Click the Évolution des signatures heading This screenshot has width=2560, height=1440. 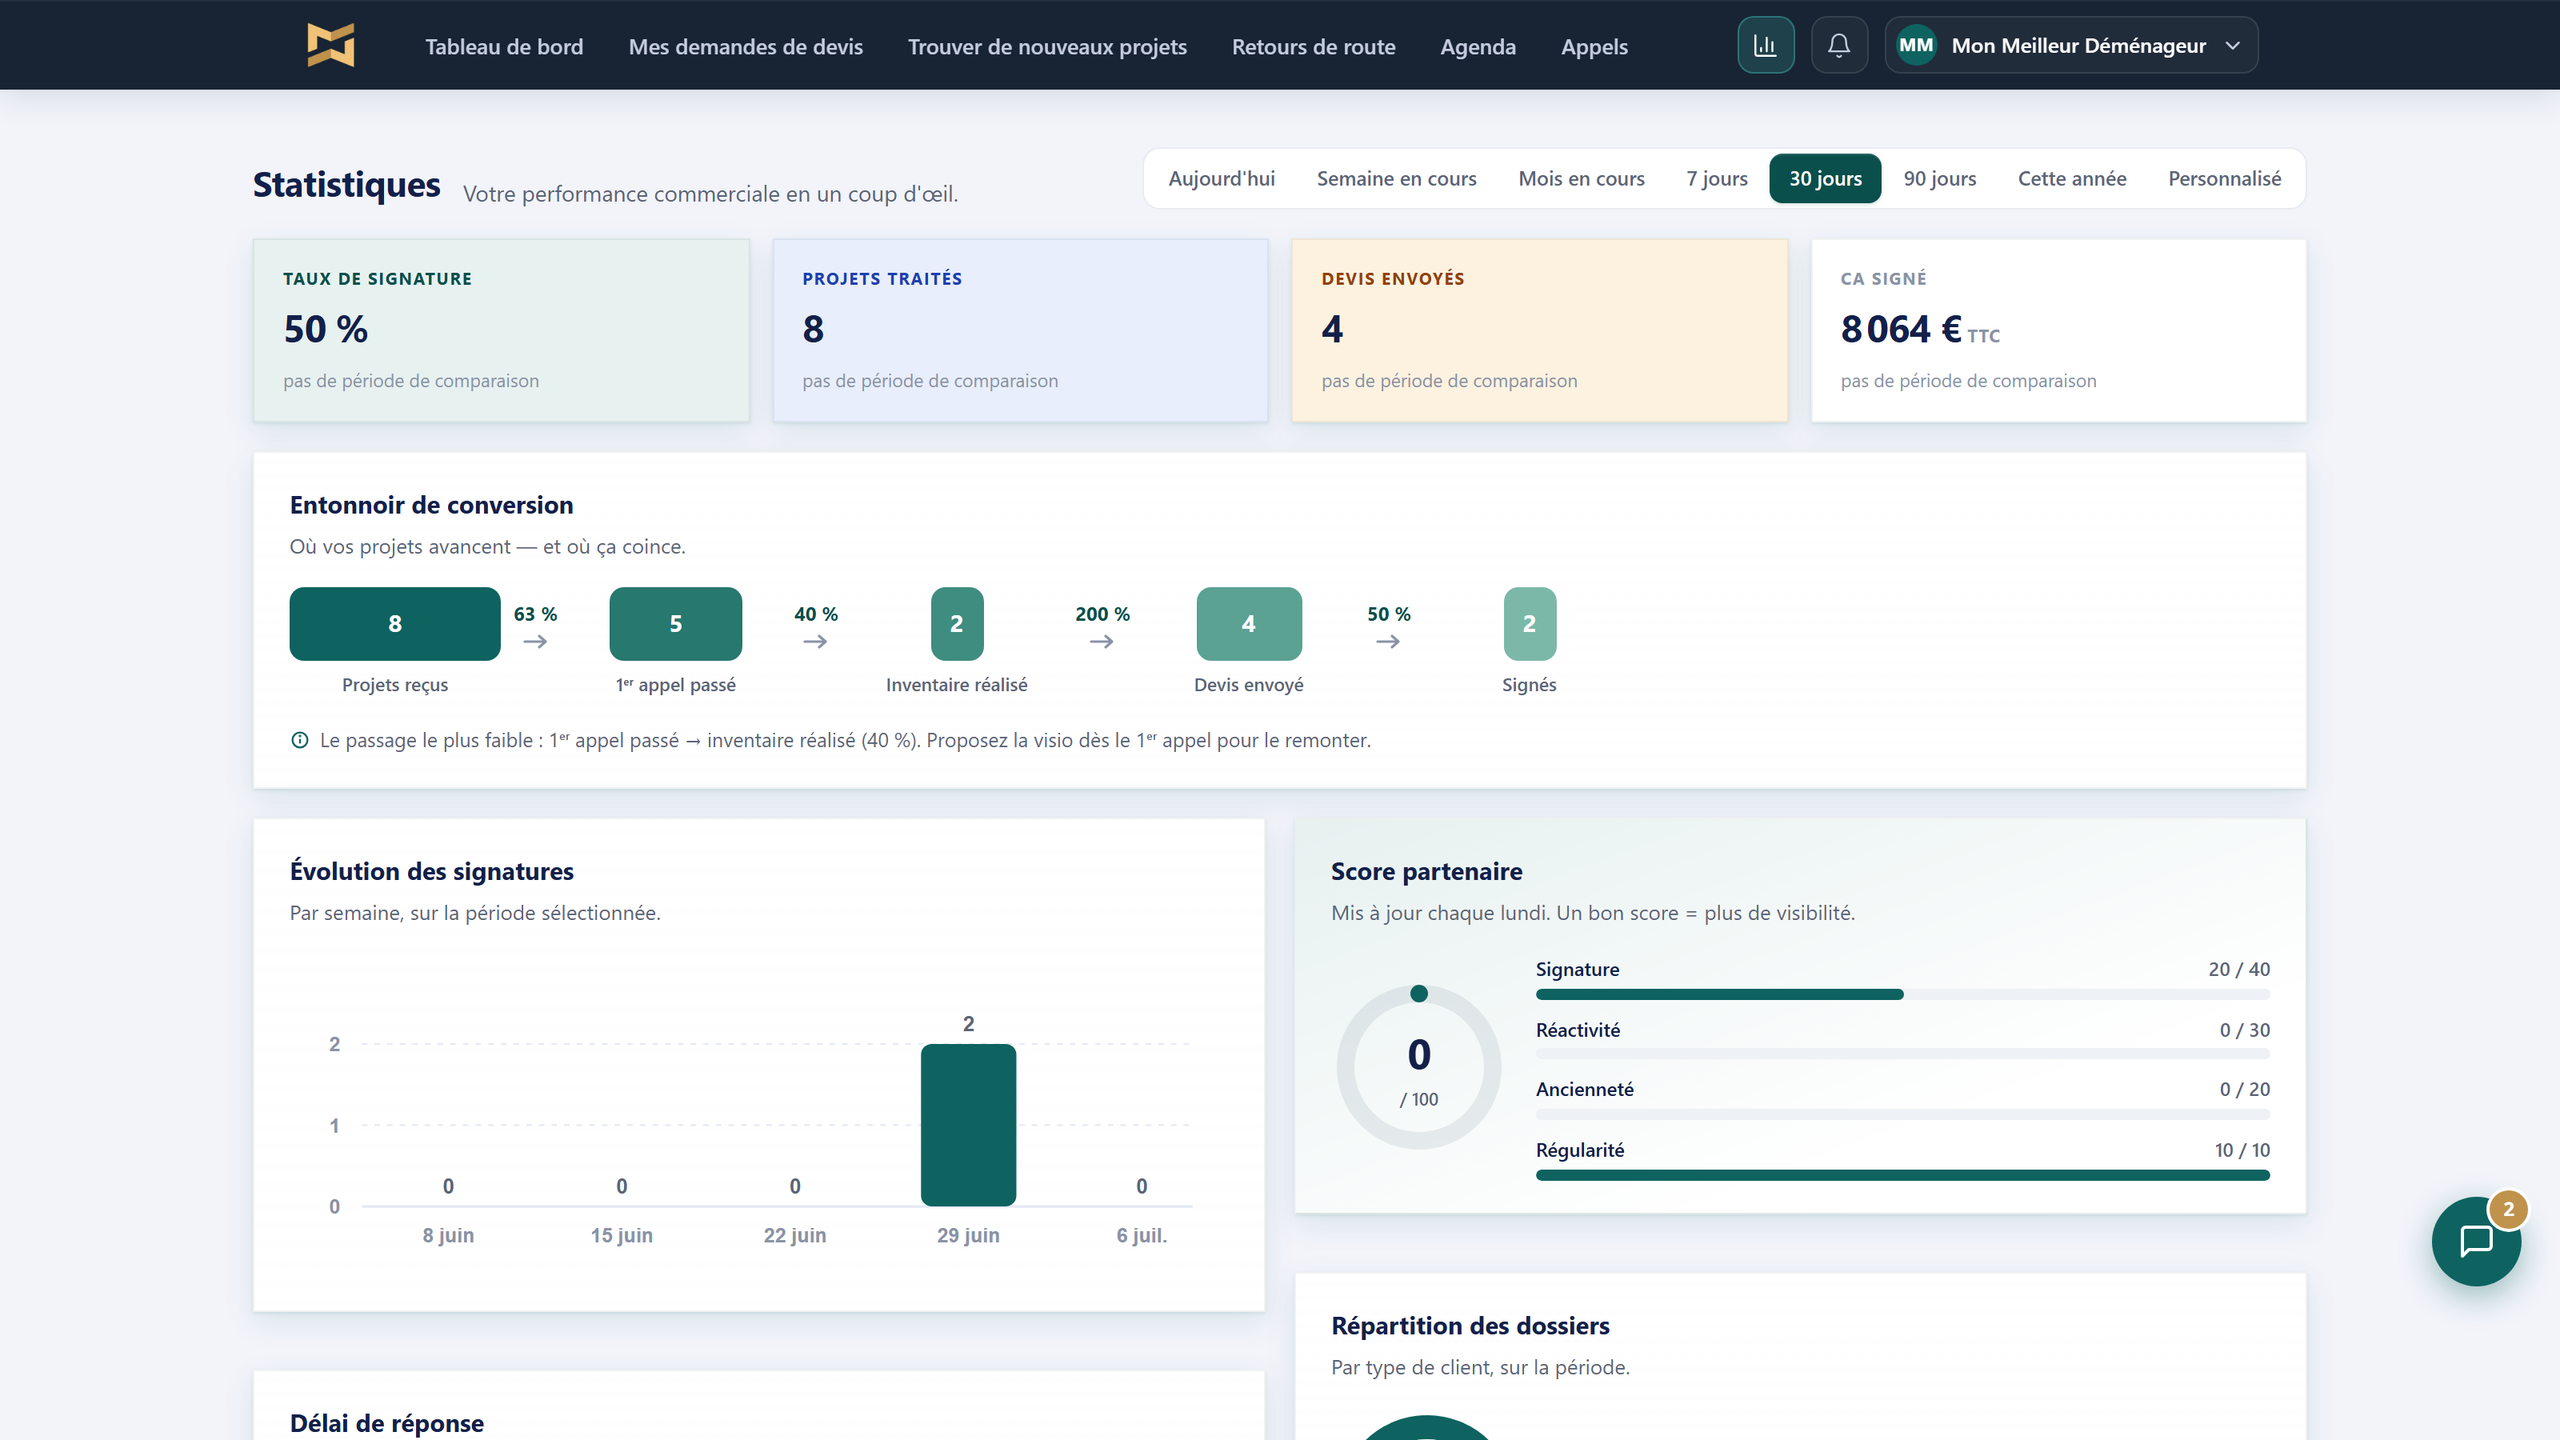(431, 871)
